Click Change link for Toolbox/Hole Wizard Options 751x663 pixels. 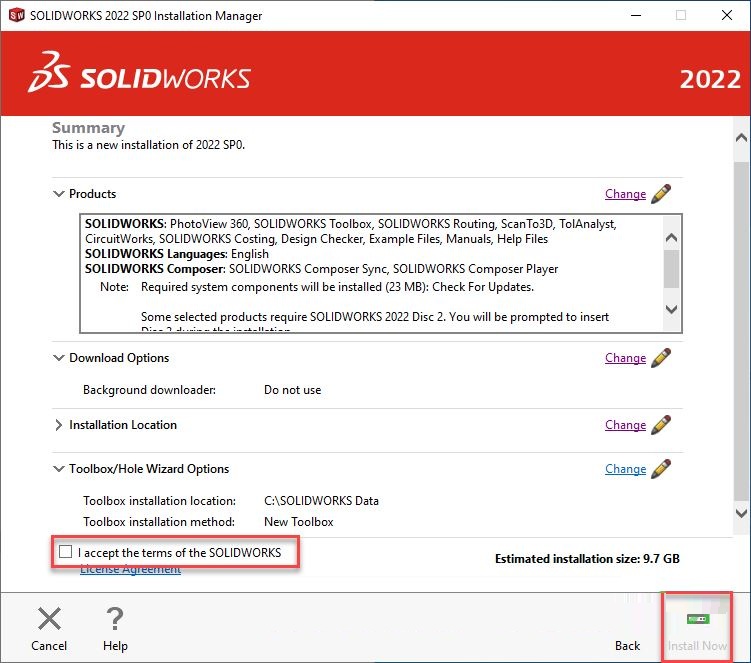pyautogui.click(x=626, y=469)
